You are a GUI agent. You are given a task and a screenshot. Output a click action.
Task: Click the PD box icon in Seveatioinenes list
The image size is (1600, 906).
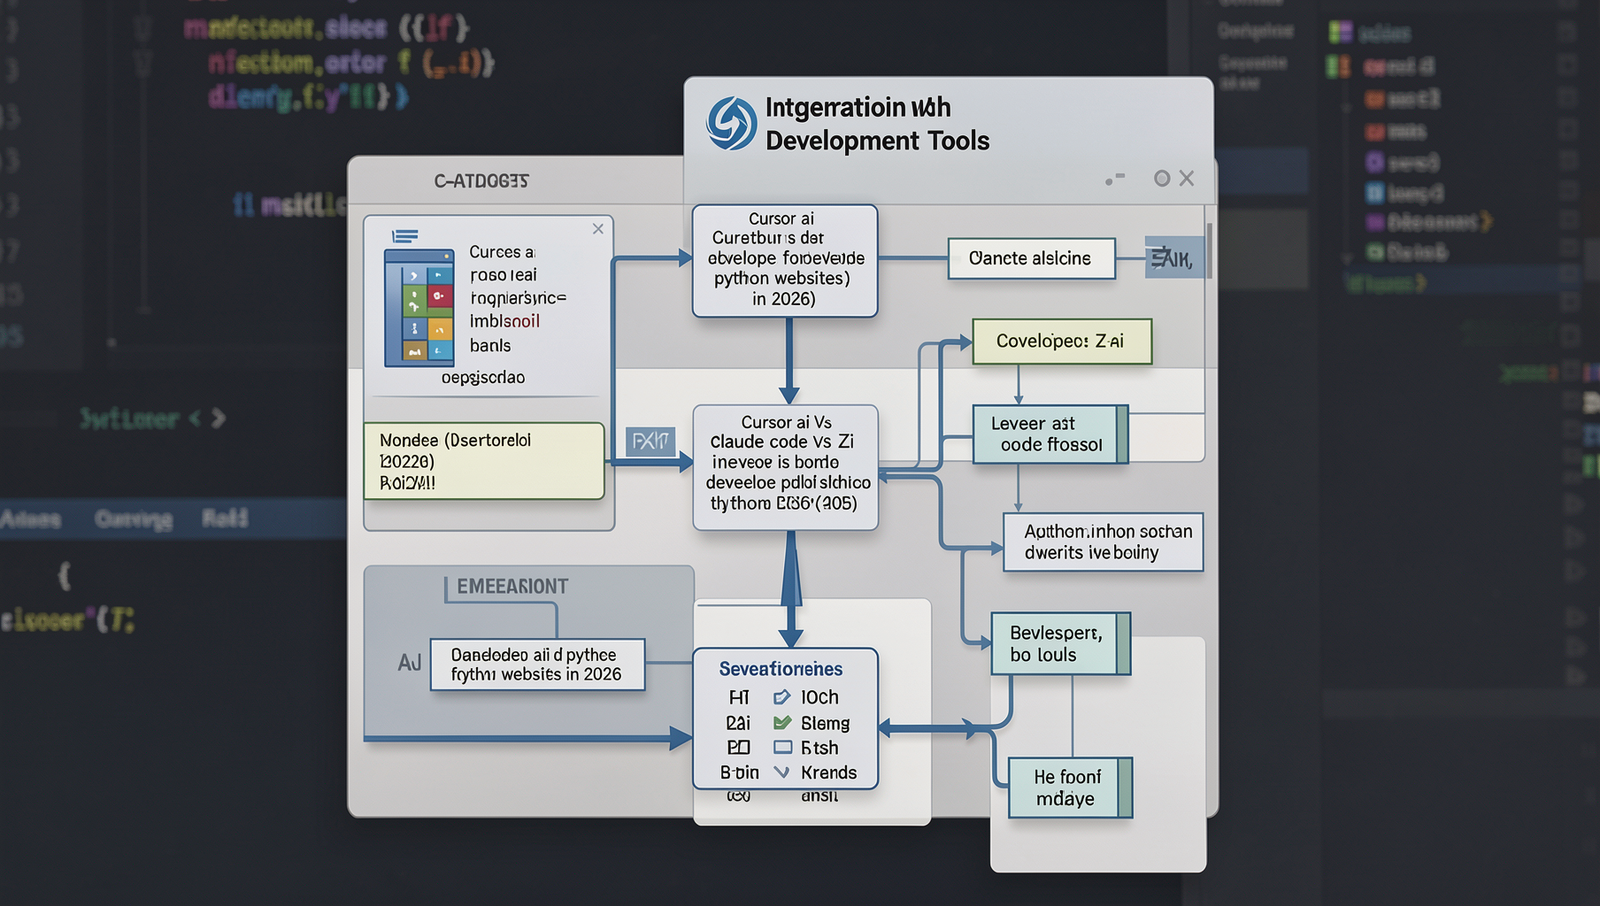[x=739, y=747]
